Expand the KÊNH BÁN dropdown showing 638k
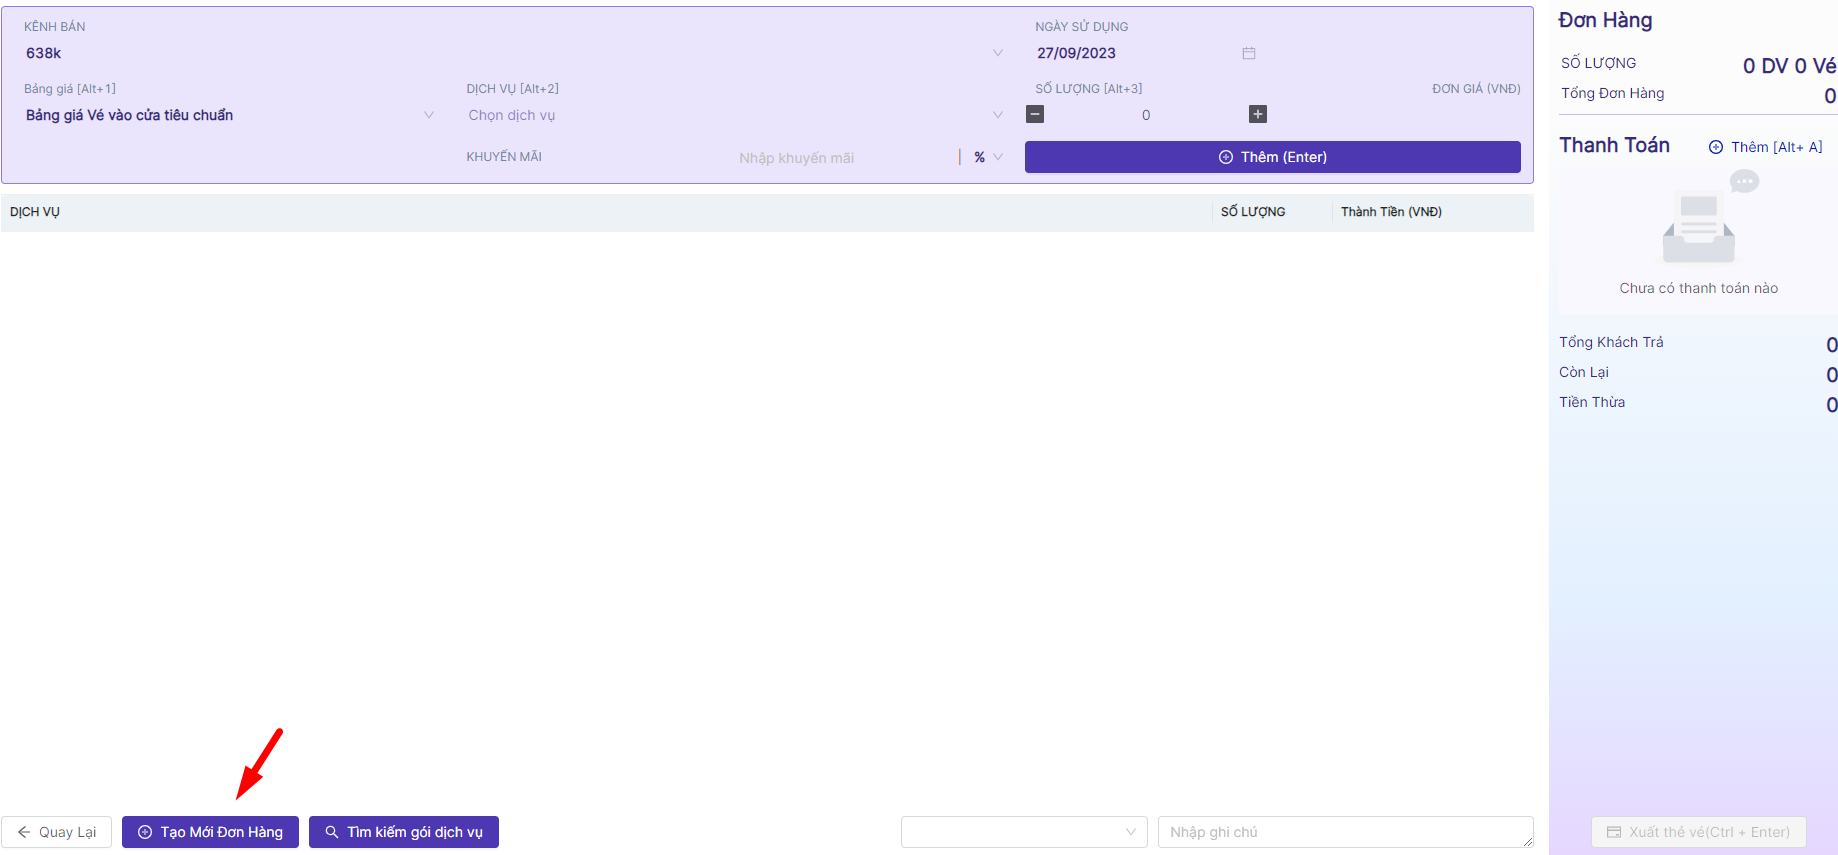 [515, 53]
